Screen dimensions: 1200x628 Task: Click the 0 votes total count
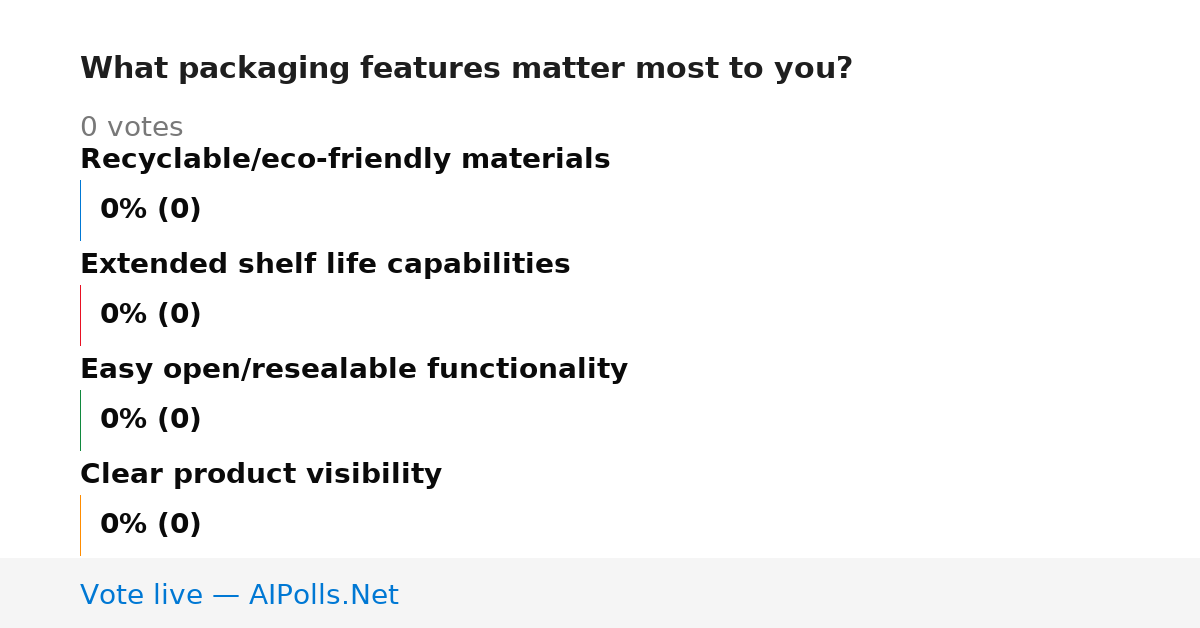coord(131,128)
